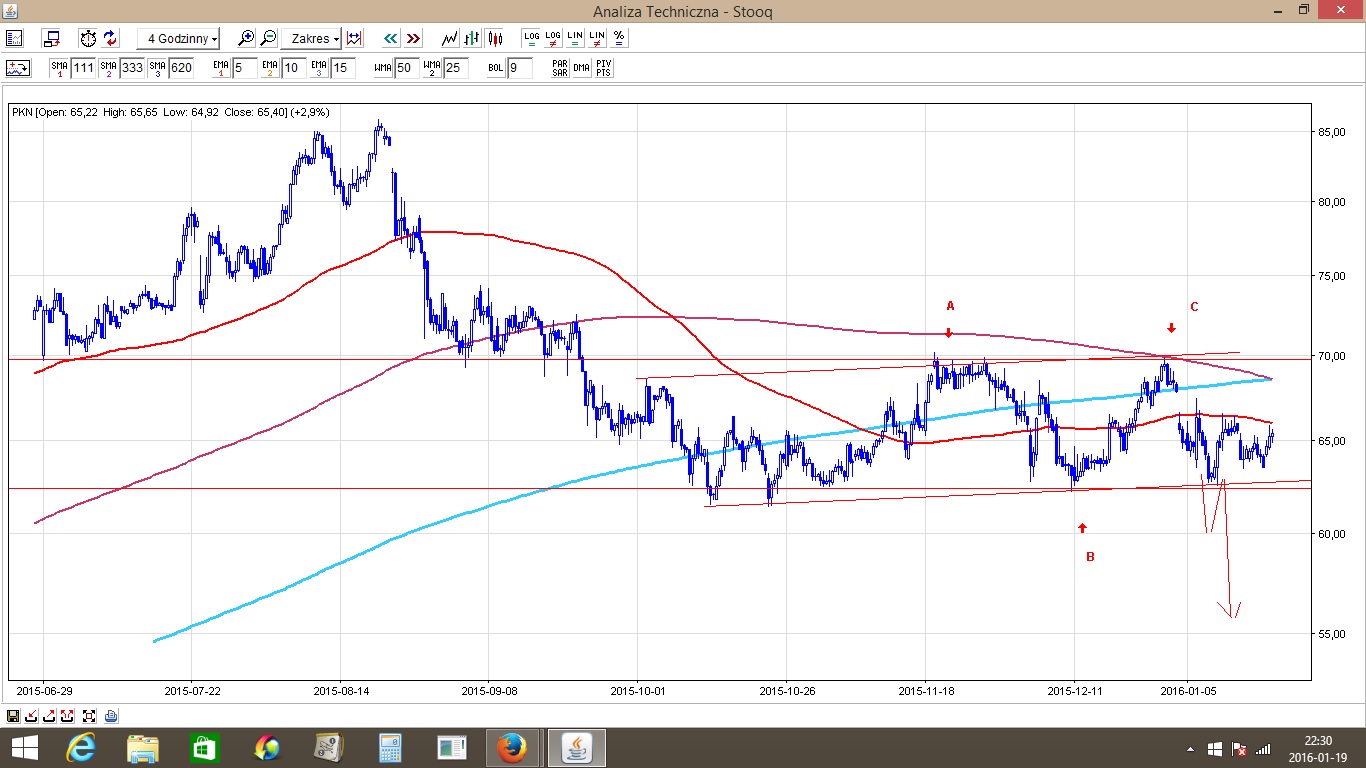Click the EMA 2 period field
This screenshot has height=768, width=1366.
[x=292, y=68]
